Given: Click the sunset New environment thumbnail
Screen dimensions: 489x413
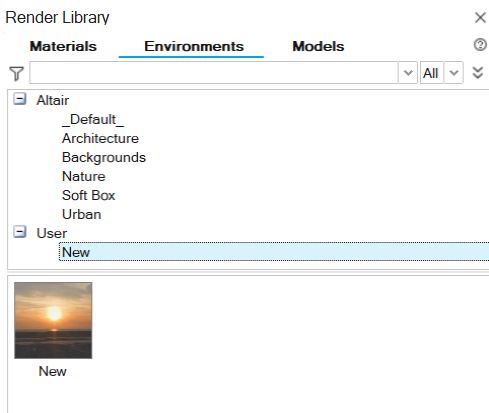Looking at the screenshot, I should (x=53, y=320).
